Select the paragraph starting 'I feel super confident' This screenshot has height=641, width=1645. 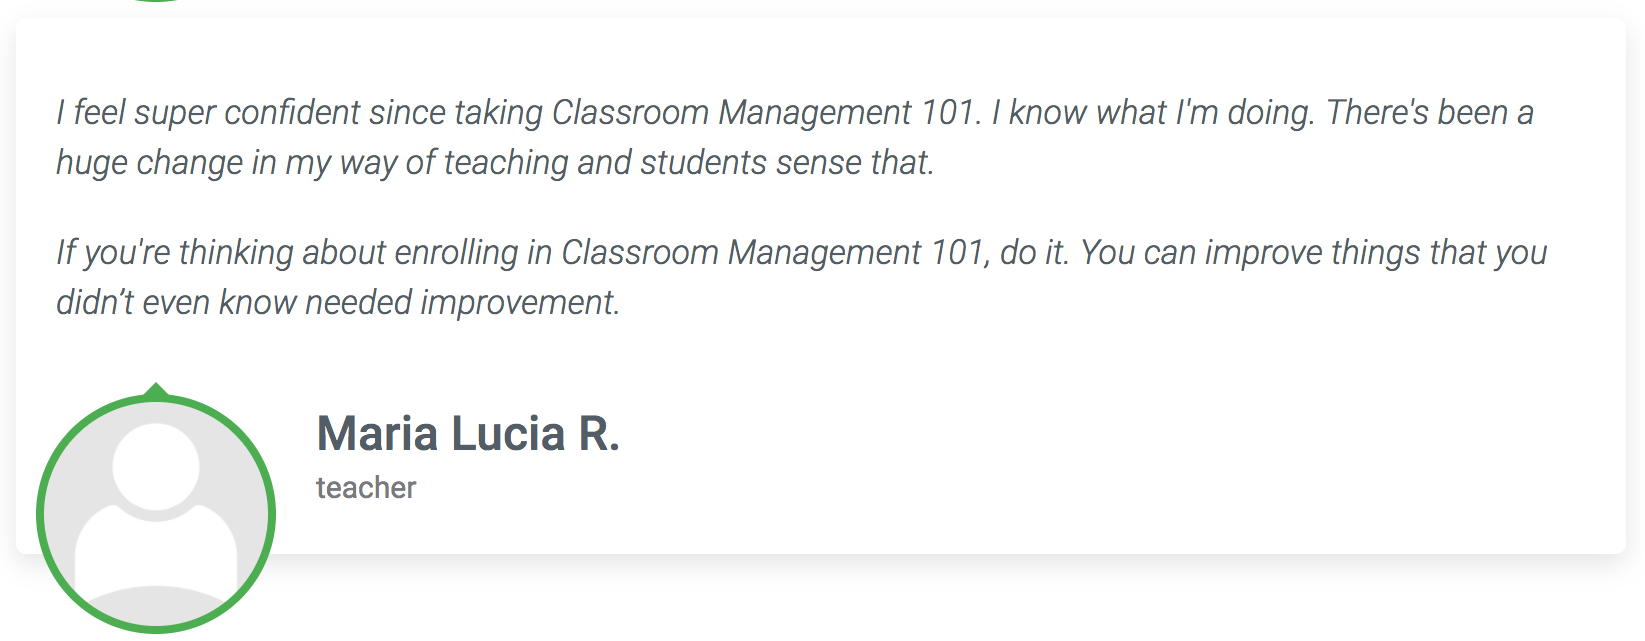[795, 137]
